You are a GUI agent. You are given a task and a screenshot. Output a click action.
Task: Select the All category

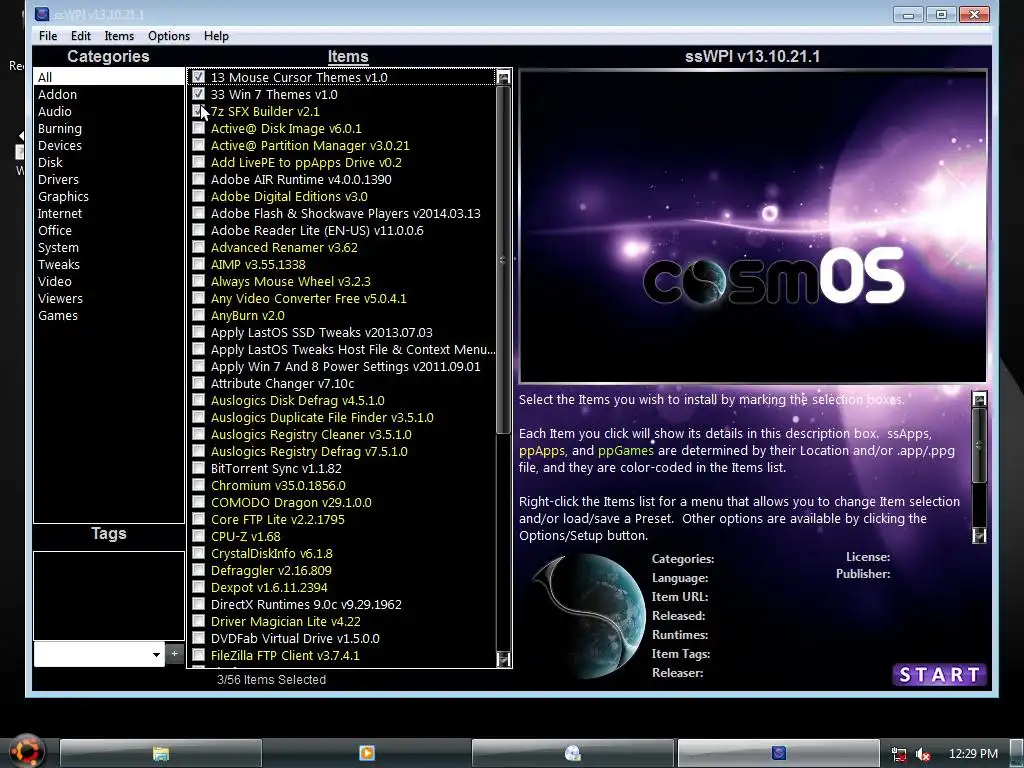(108, 77)
